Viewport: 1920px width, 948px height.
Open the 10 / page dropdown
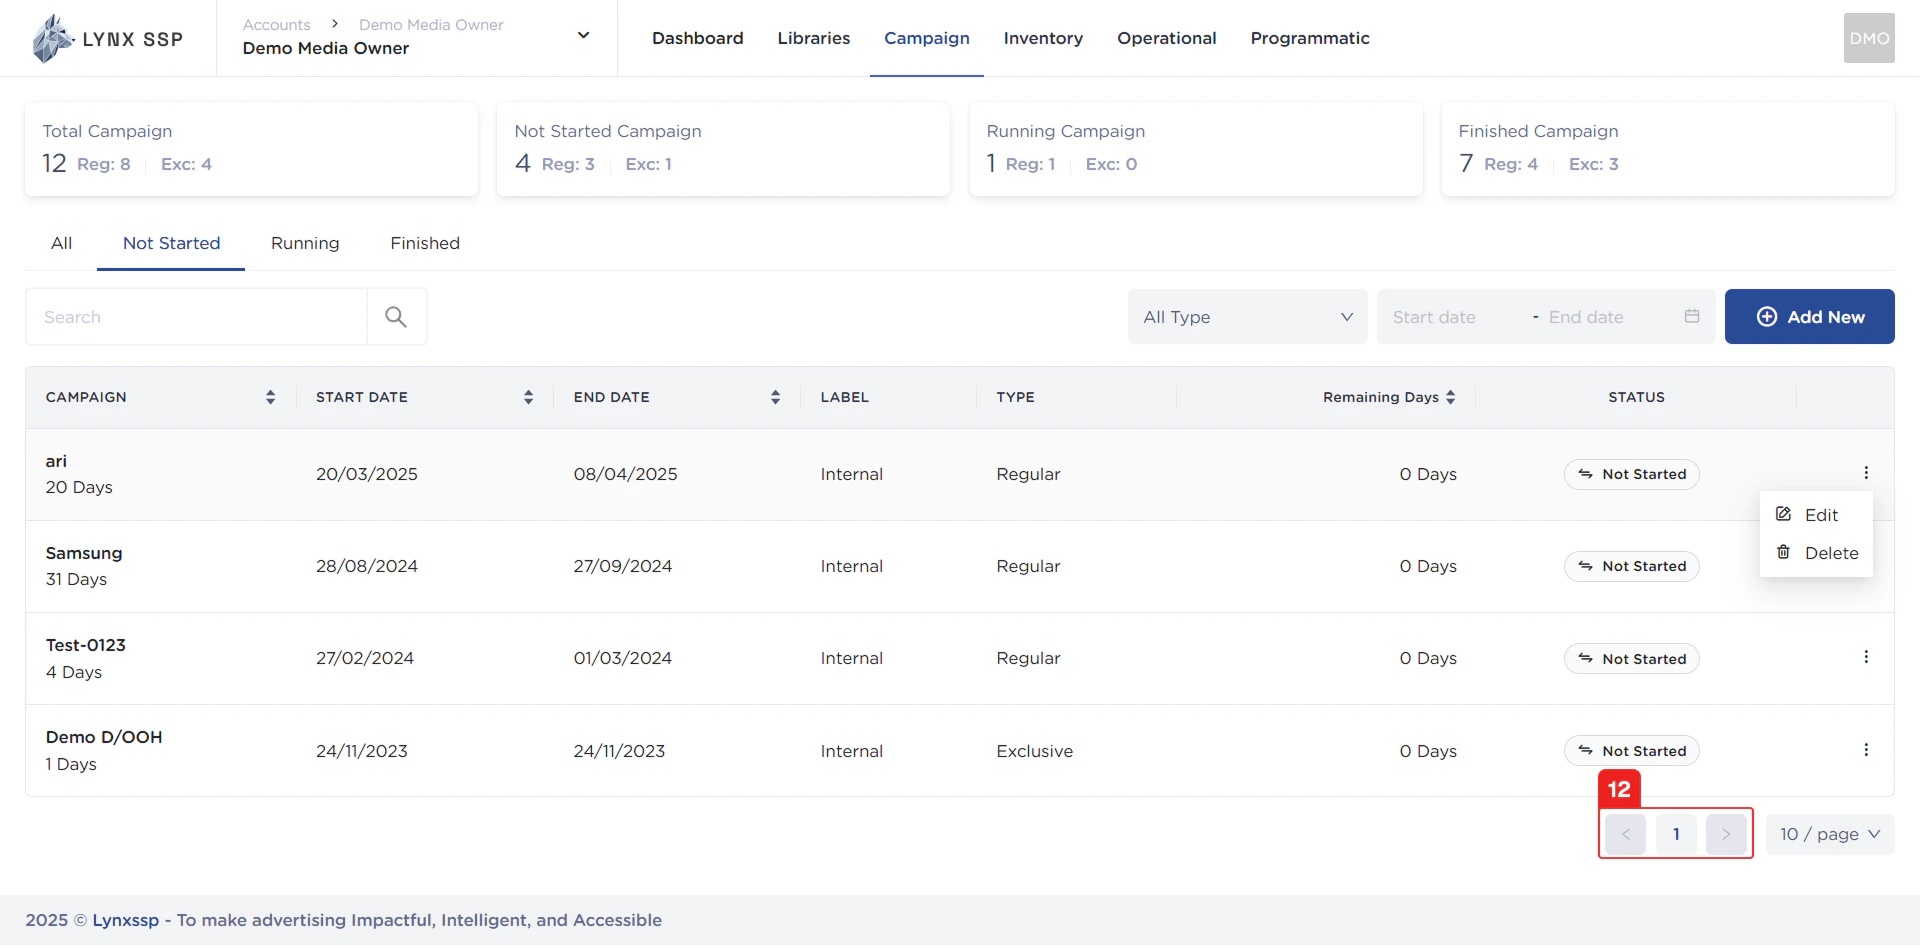point(1829,834)
